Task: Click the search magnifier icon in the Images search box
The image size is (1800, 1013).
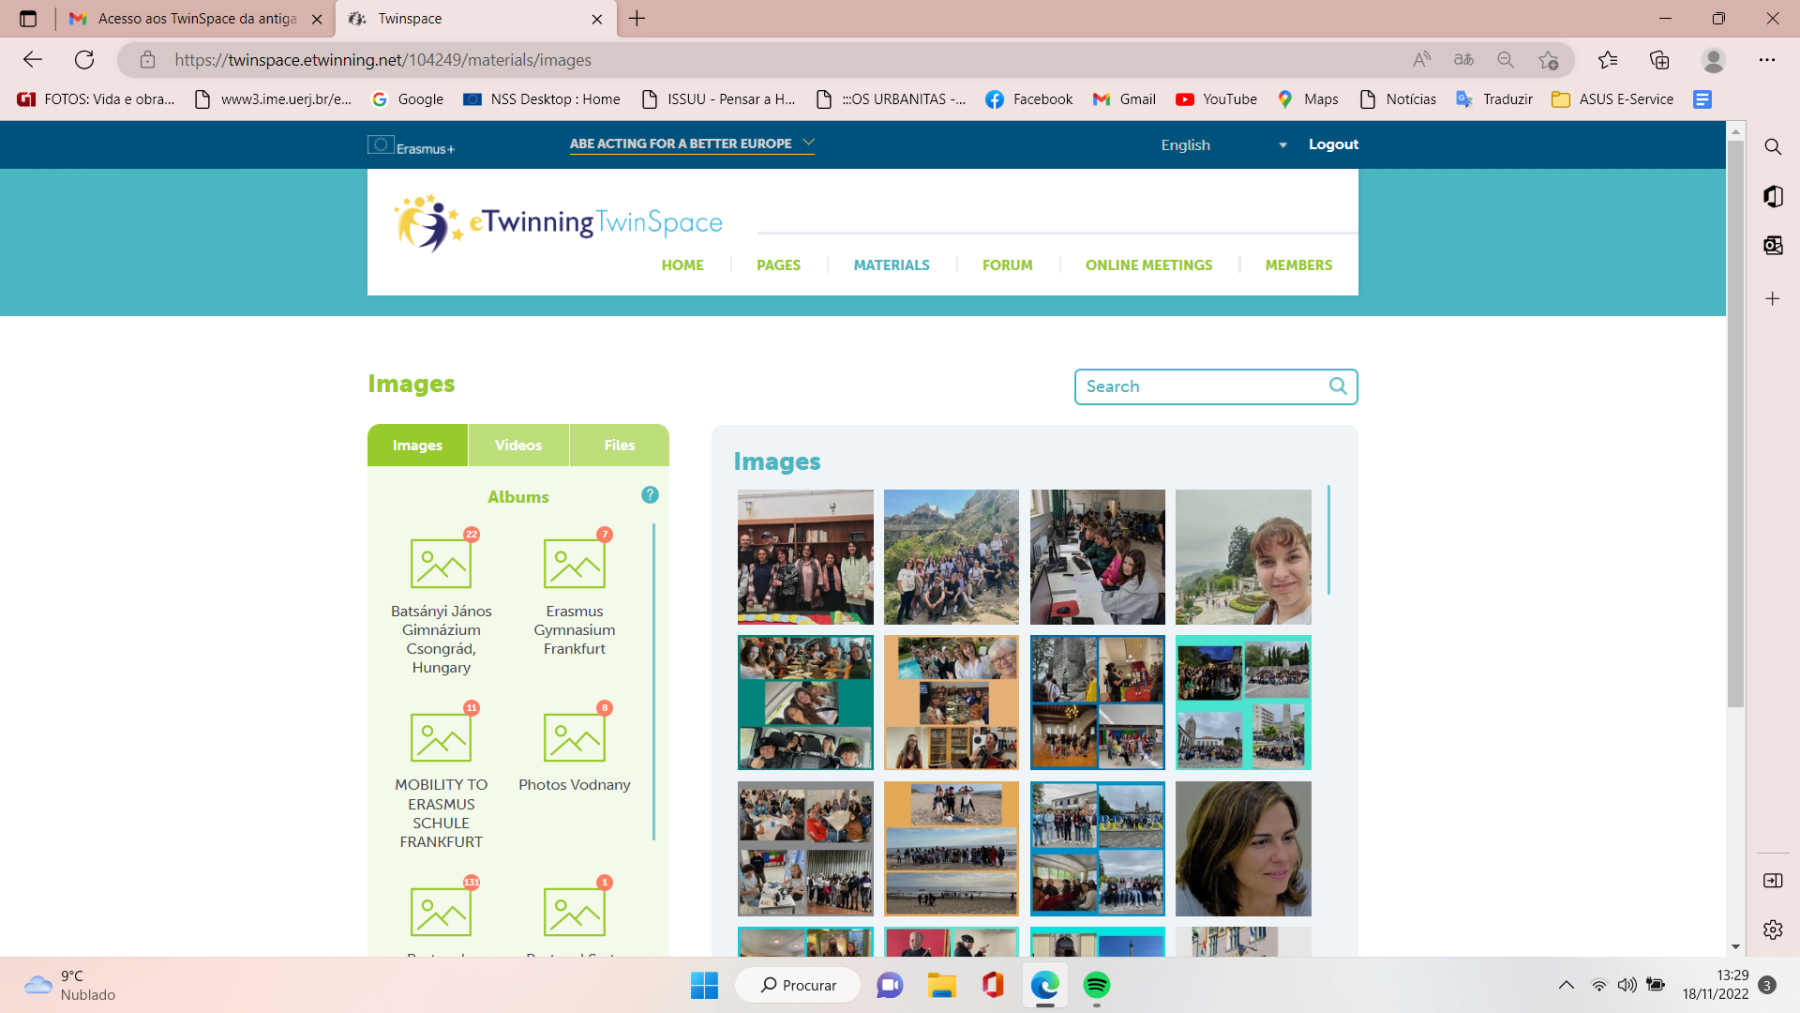Action: click(1338, 386)
